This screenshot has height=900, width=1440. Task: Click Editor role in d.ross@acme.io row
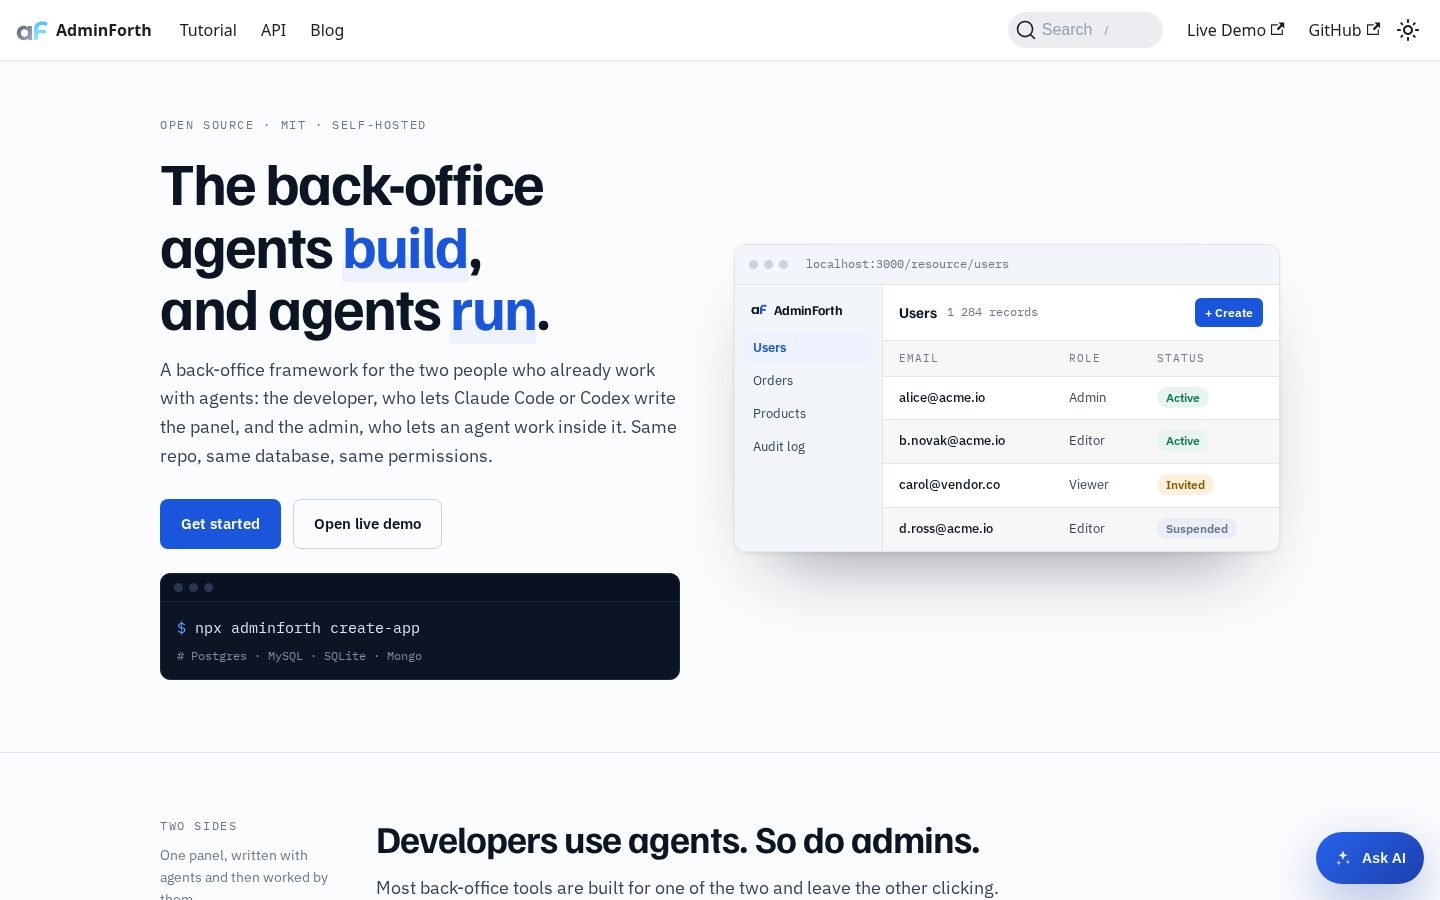point(1086,529)
